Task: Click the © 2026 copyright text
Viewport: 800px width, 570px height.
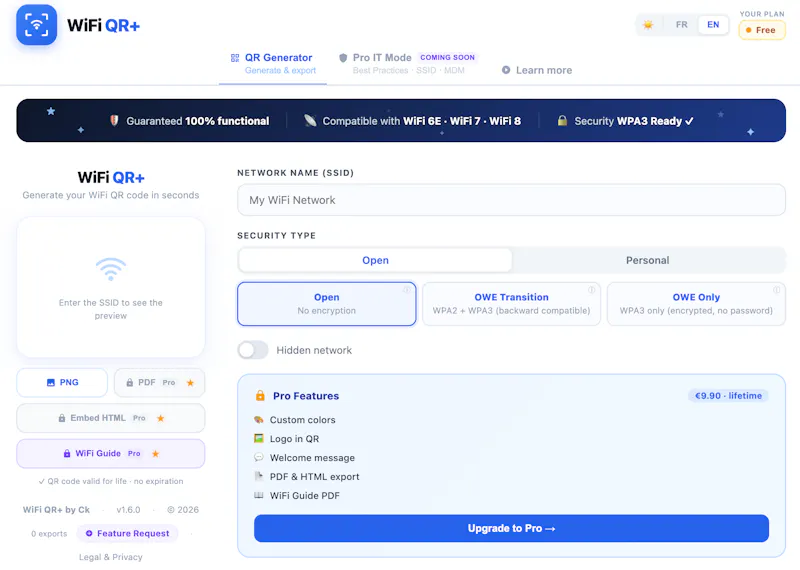Action: coord(183,509)
